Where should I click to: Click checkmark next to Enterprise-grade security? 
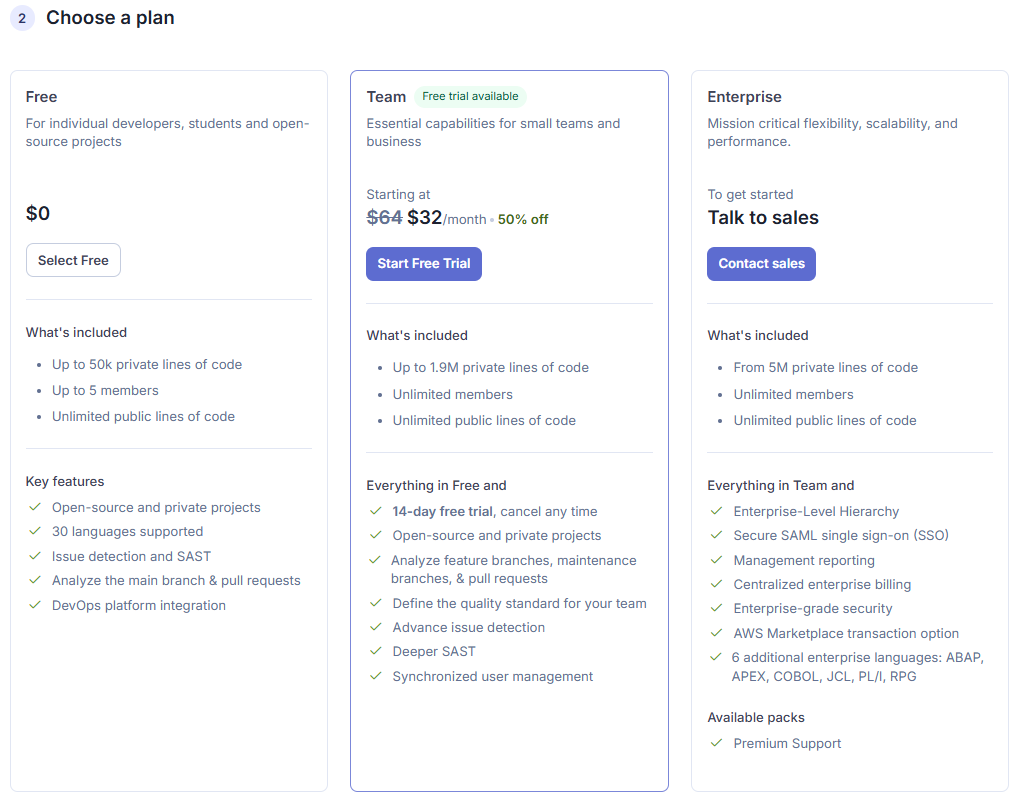716,609
